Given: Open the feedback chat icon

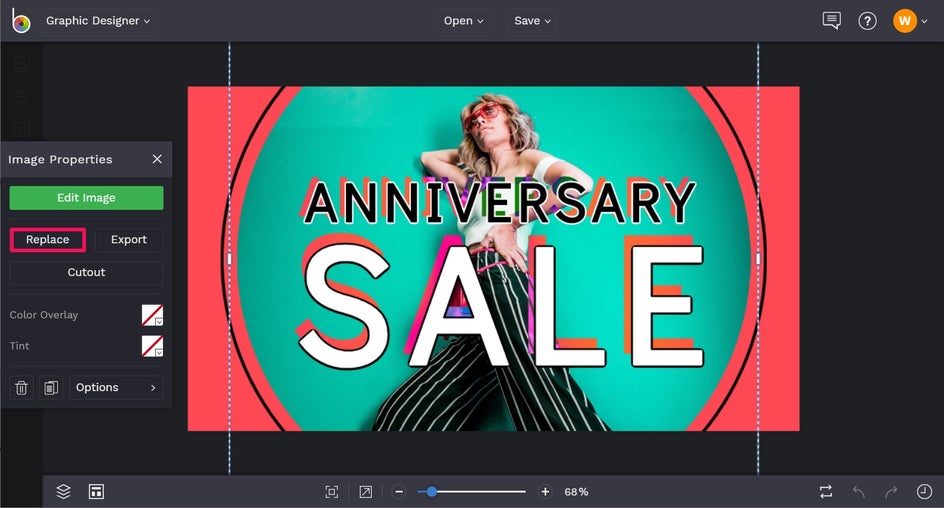Looking at the screenshot, I should pos(831,20).
